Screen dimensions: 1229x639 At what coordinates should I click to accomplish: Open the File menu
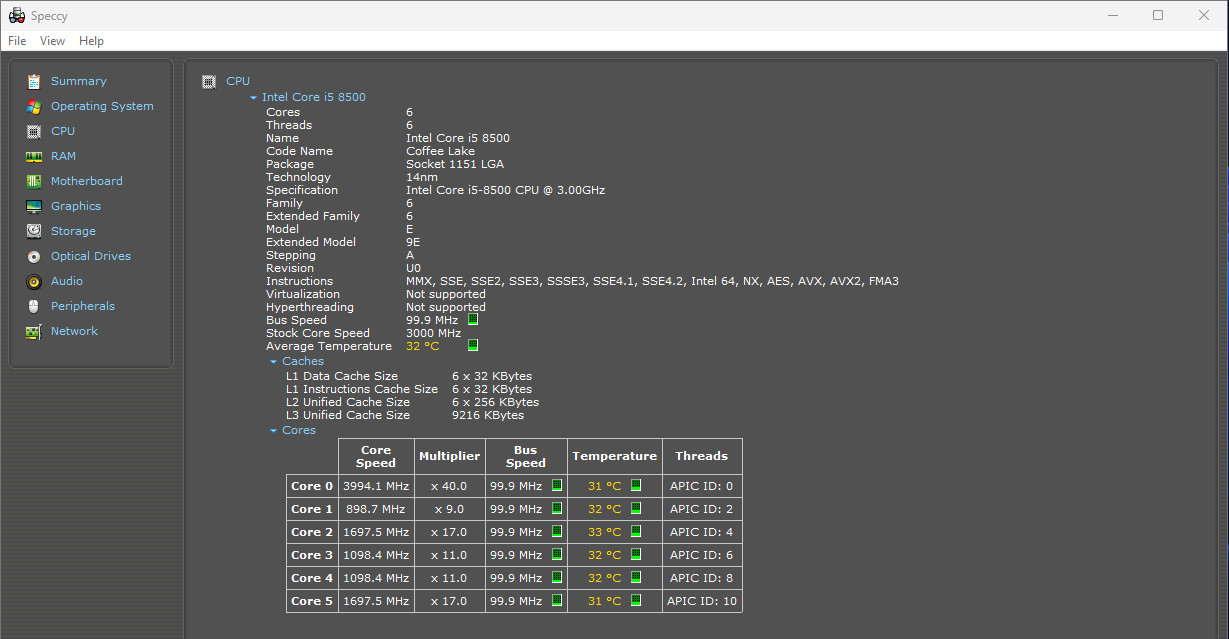(17, 41)
